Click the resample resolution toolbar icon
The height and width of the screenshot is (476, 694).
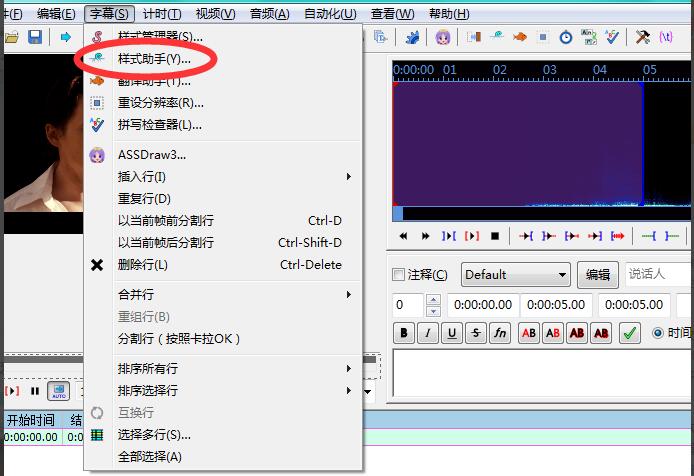[x=543, y=37]
